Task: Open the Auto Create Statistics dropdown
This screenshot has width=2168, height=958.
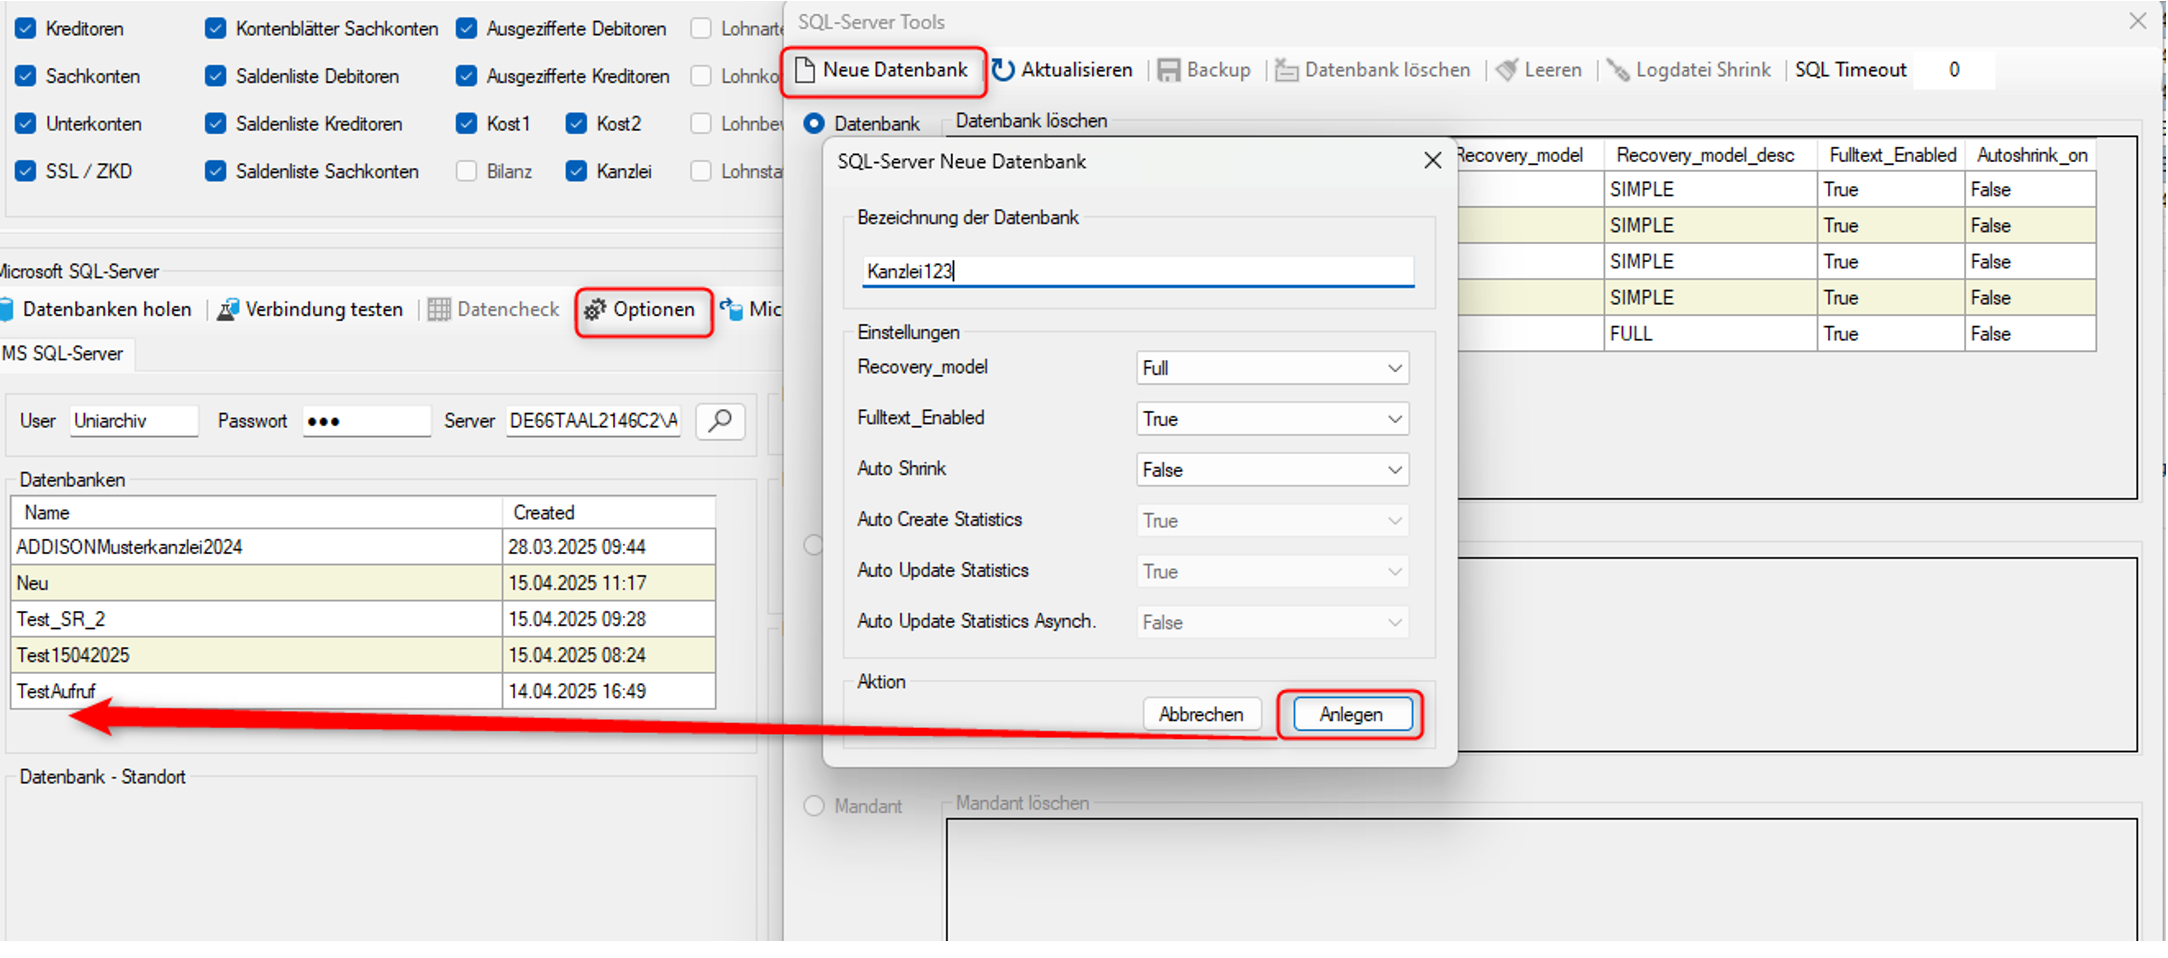Action: [x=1272, y=521]
